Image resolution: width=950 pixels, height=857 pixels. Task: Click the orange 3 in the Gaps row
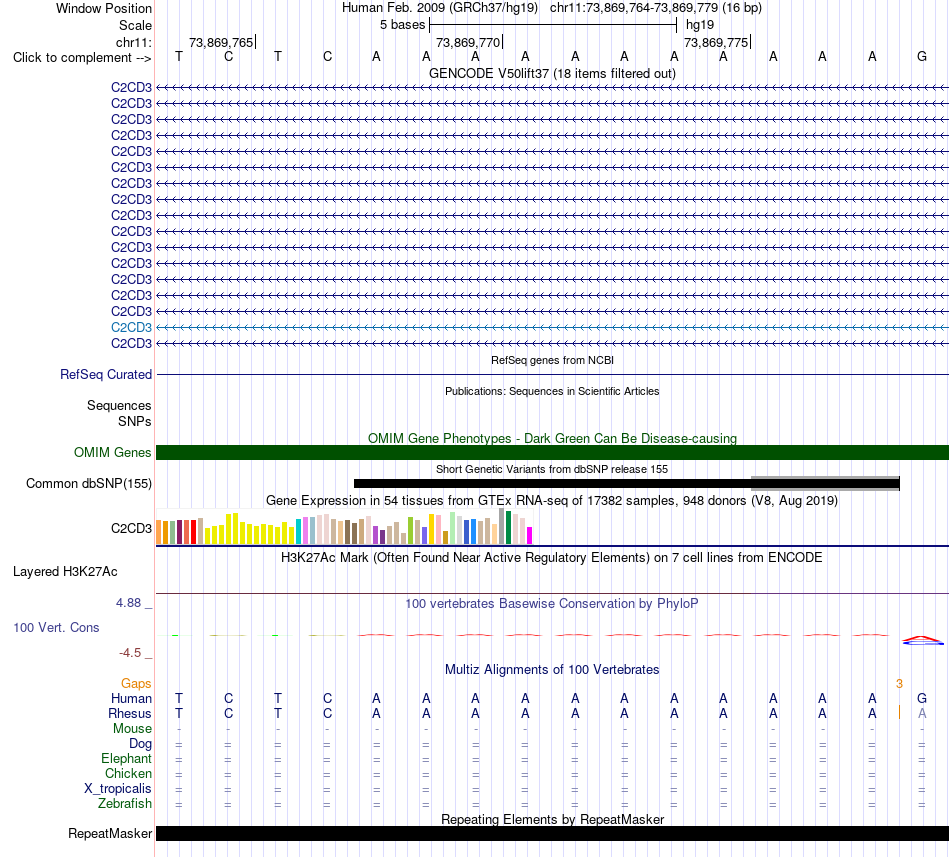(899, 683)
